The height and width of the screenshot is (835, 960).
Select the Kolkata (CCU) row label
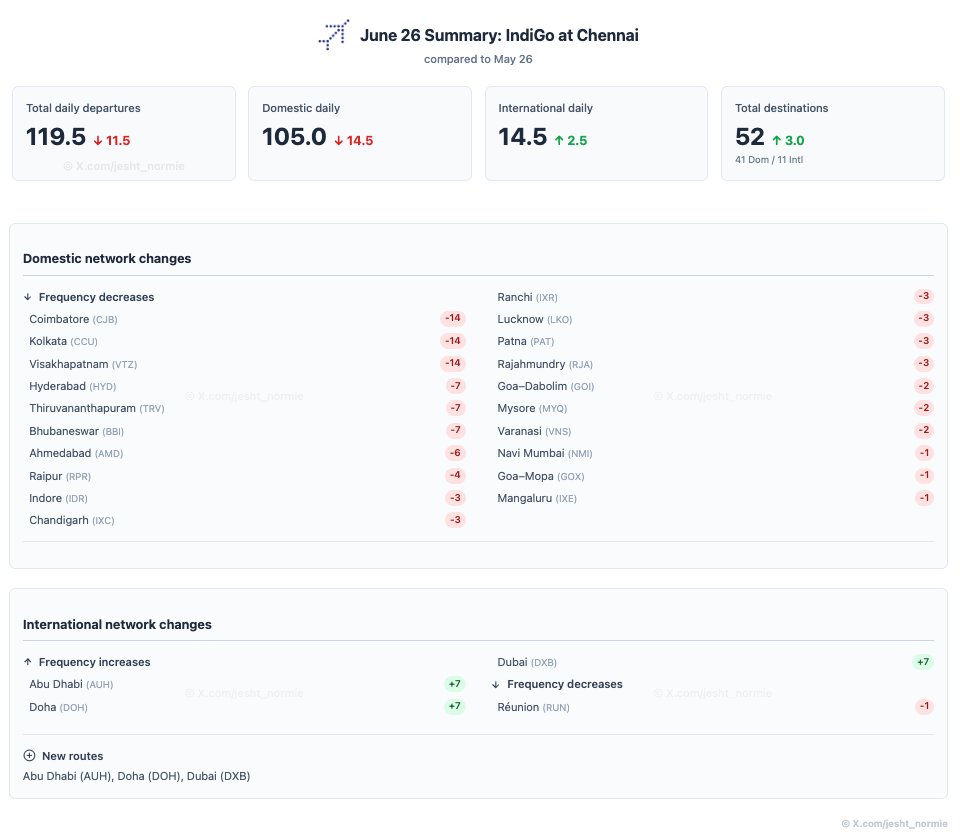(64, 341)
